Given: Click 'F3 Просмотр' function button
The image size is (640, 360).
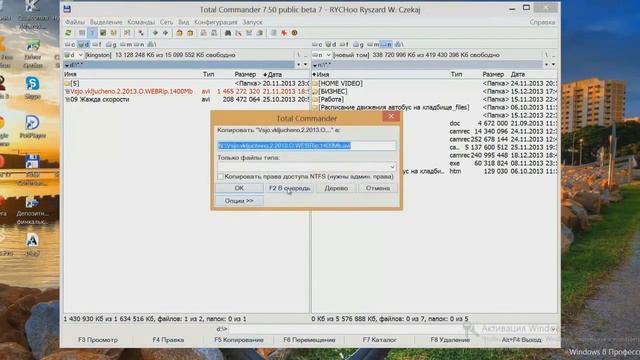Looking at the screenshot, I should point(98,340).
